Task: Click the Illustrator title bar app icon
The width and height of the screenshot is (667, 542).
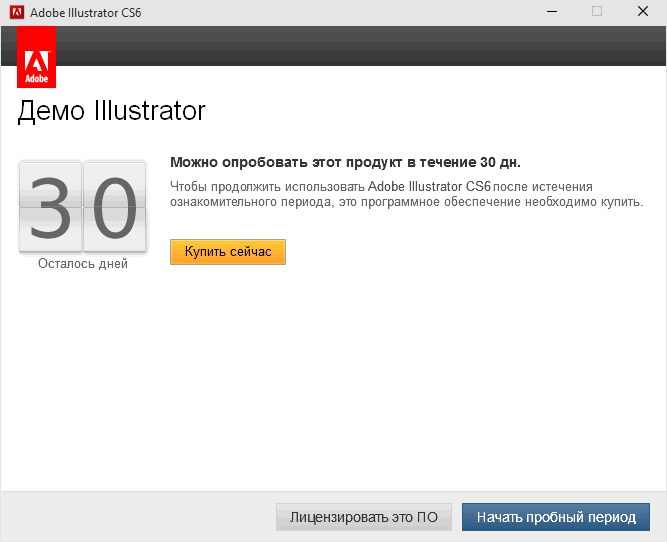Action: coord(17,12)
